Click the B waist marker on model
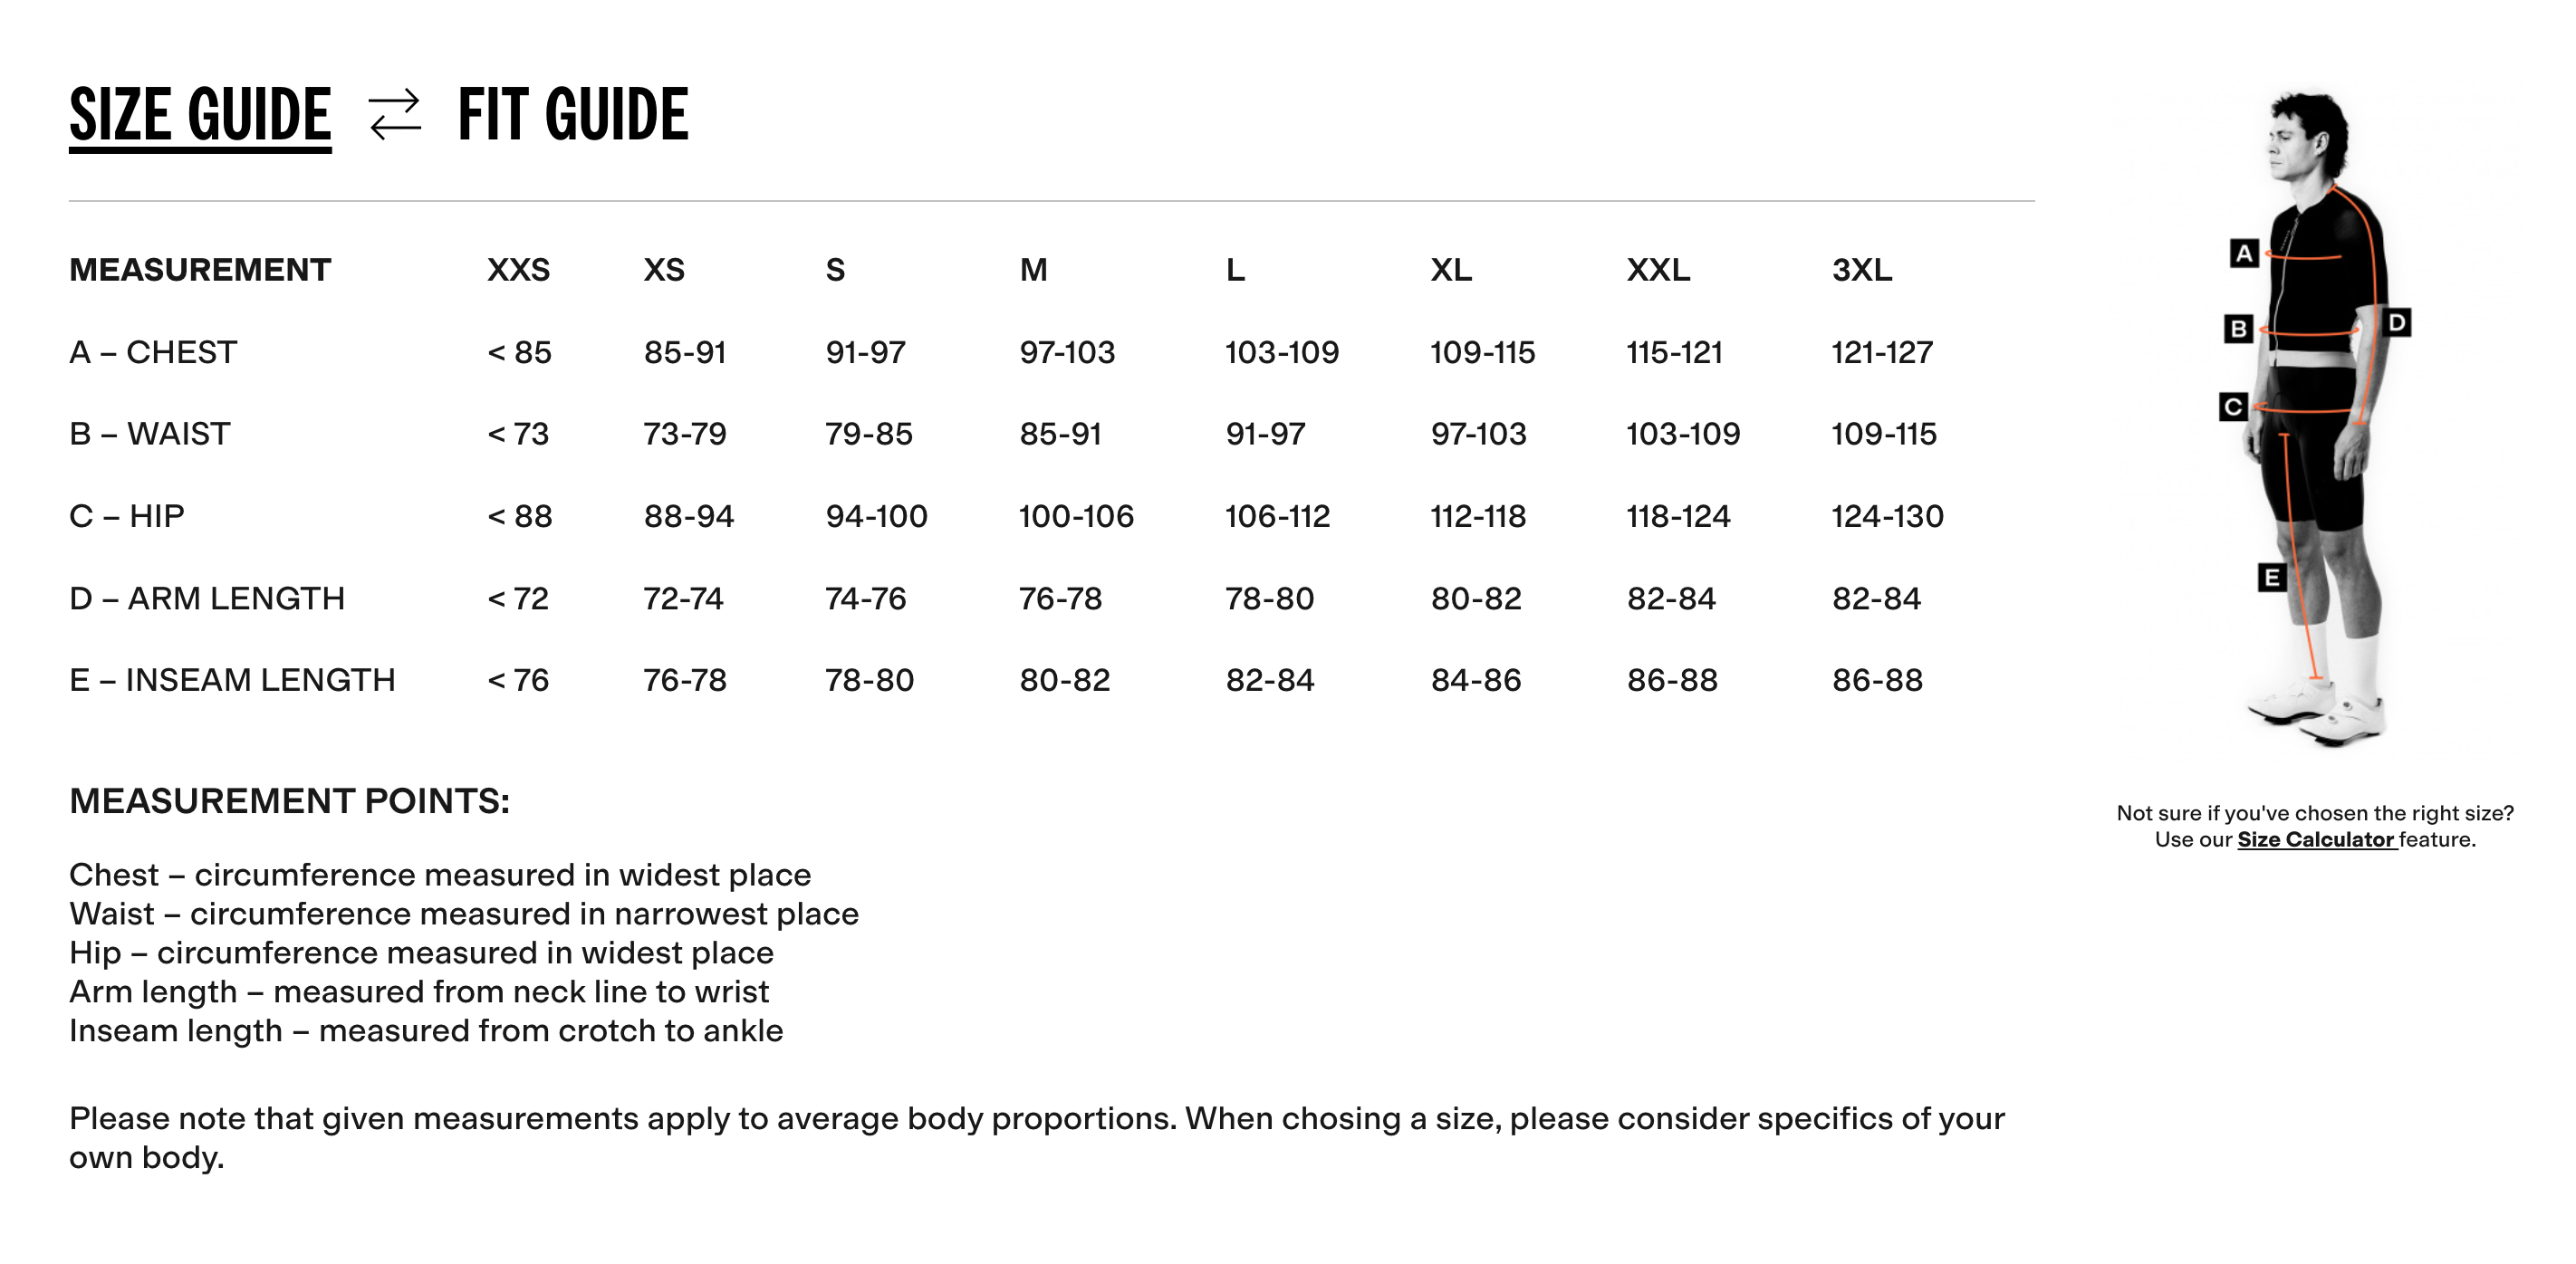The width and height of the screenshot is (2576, 1264). point(2238,329)
